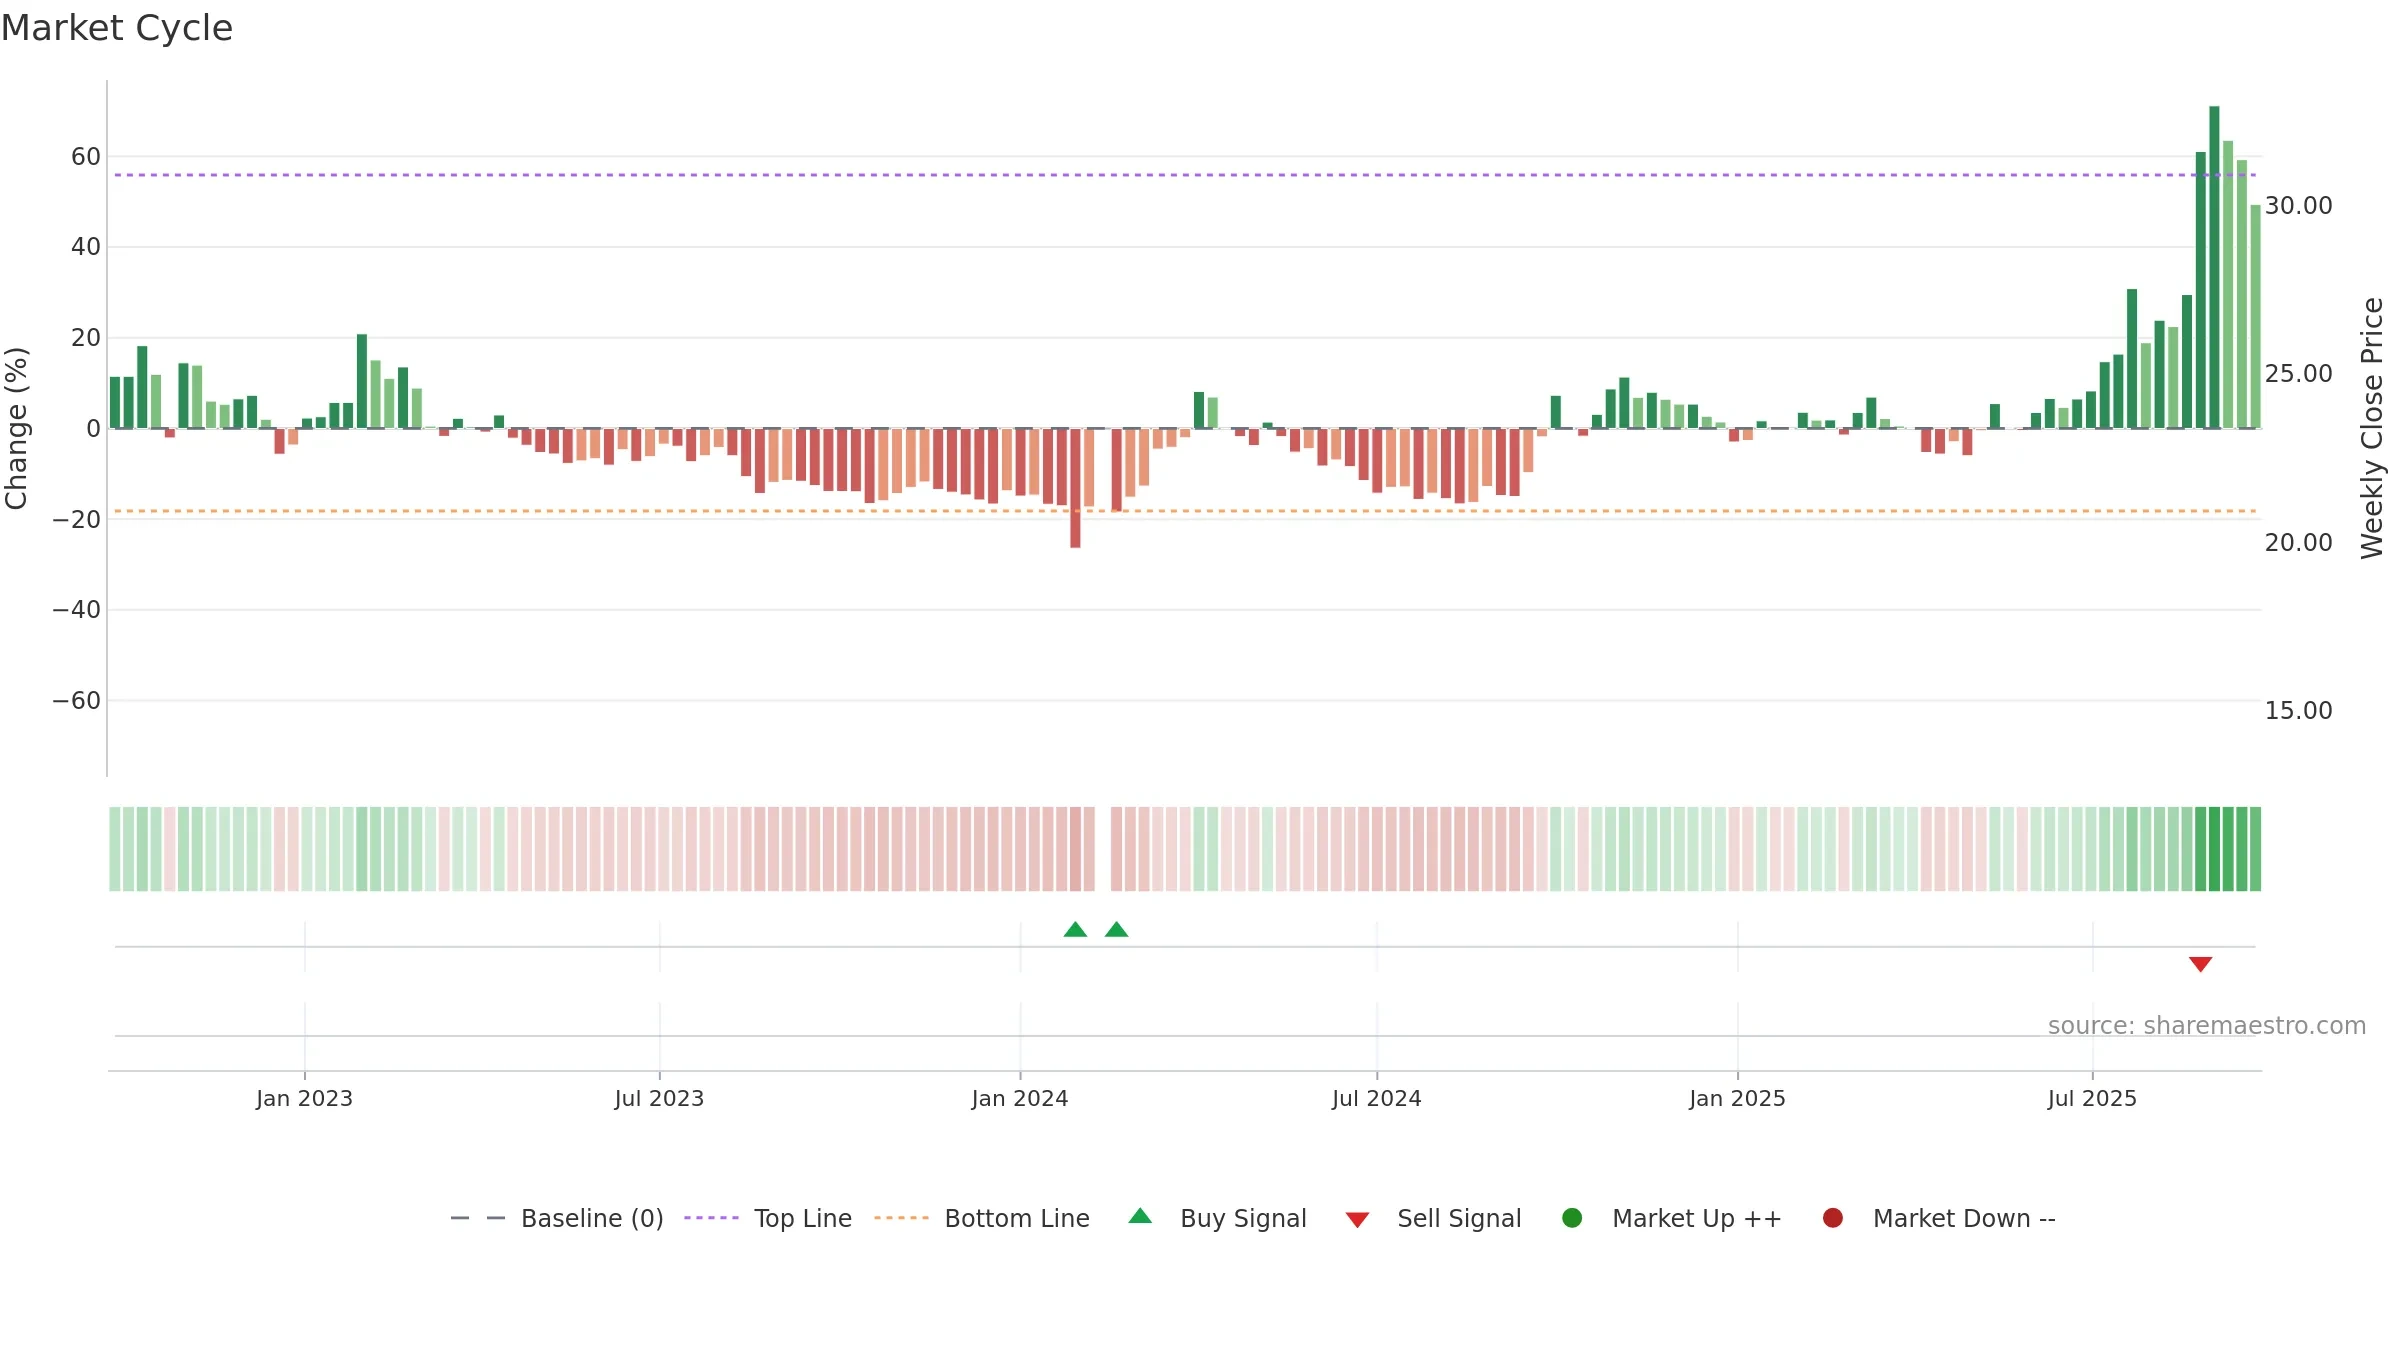Click the Jan 2024 axis label
This screenshot has height=1350, width=2400.
1020,1098
